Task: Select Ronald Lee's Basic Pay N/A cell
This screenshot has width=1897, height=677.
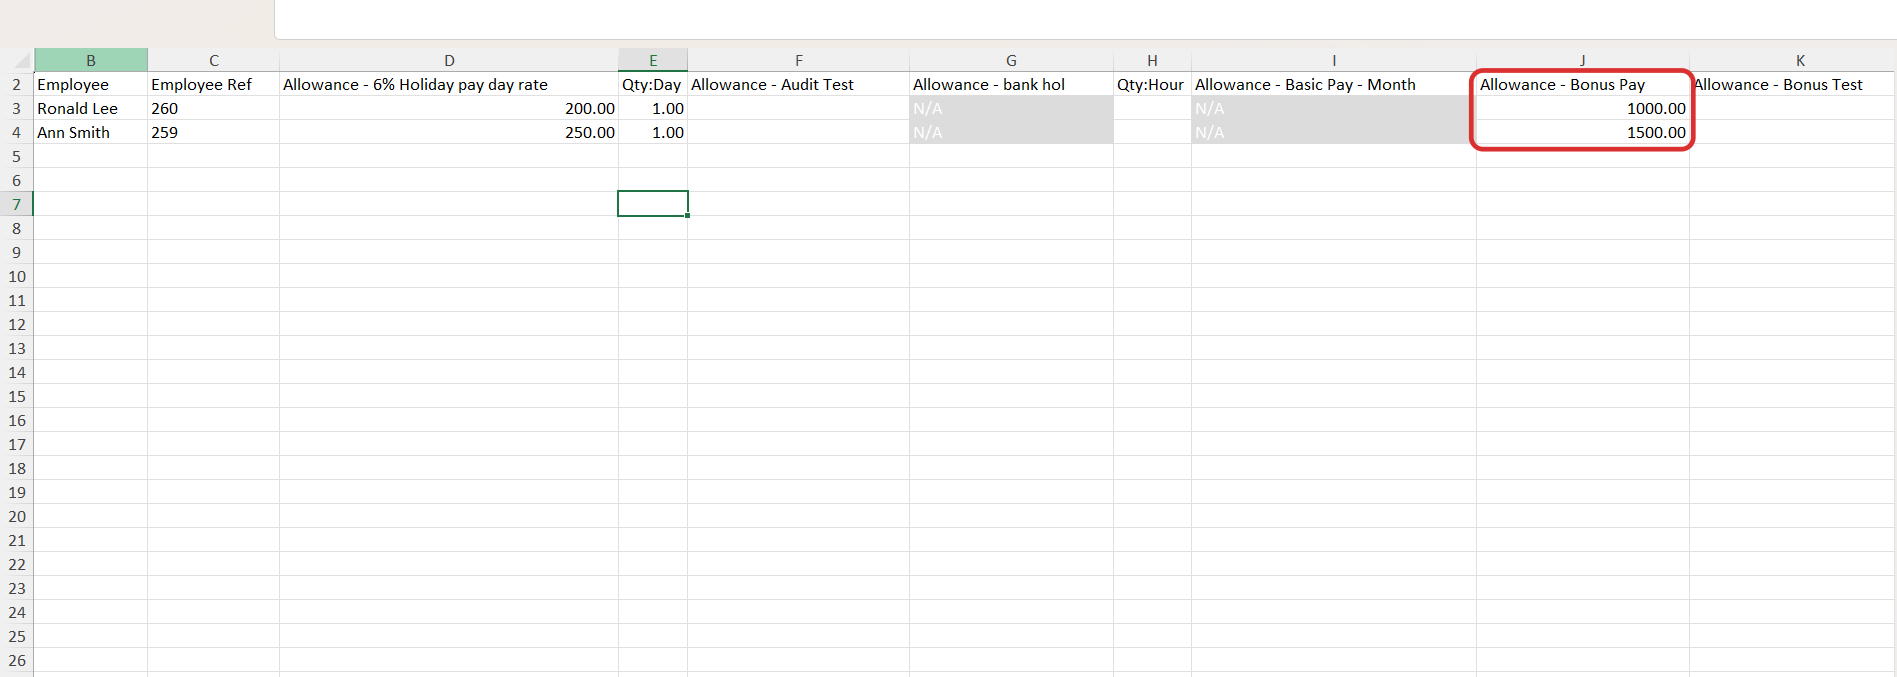Action: coord(1334,108)
